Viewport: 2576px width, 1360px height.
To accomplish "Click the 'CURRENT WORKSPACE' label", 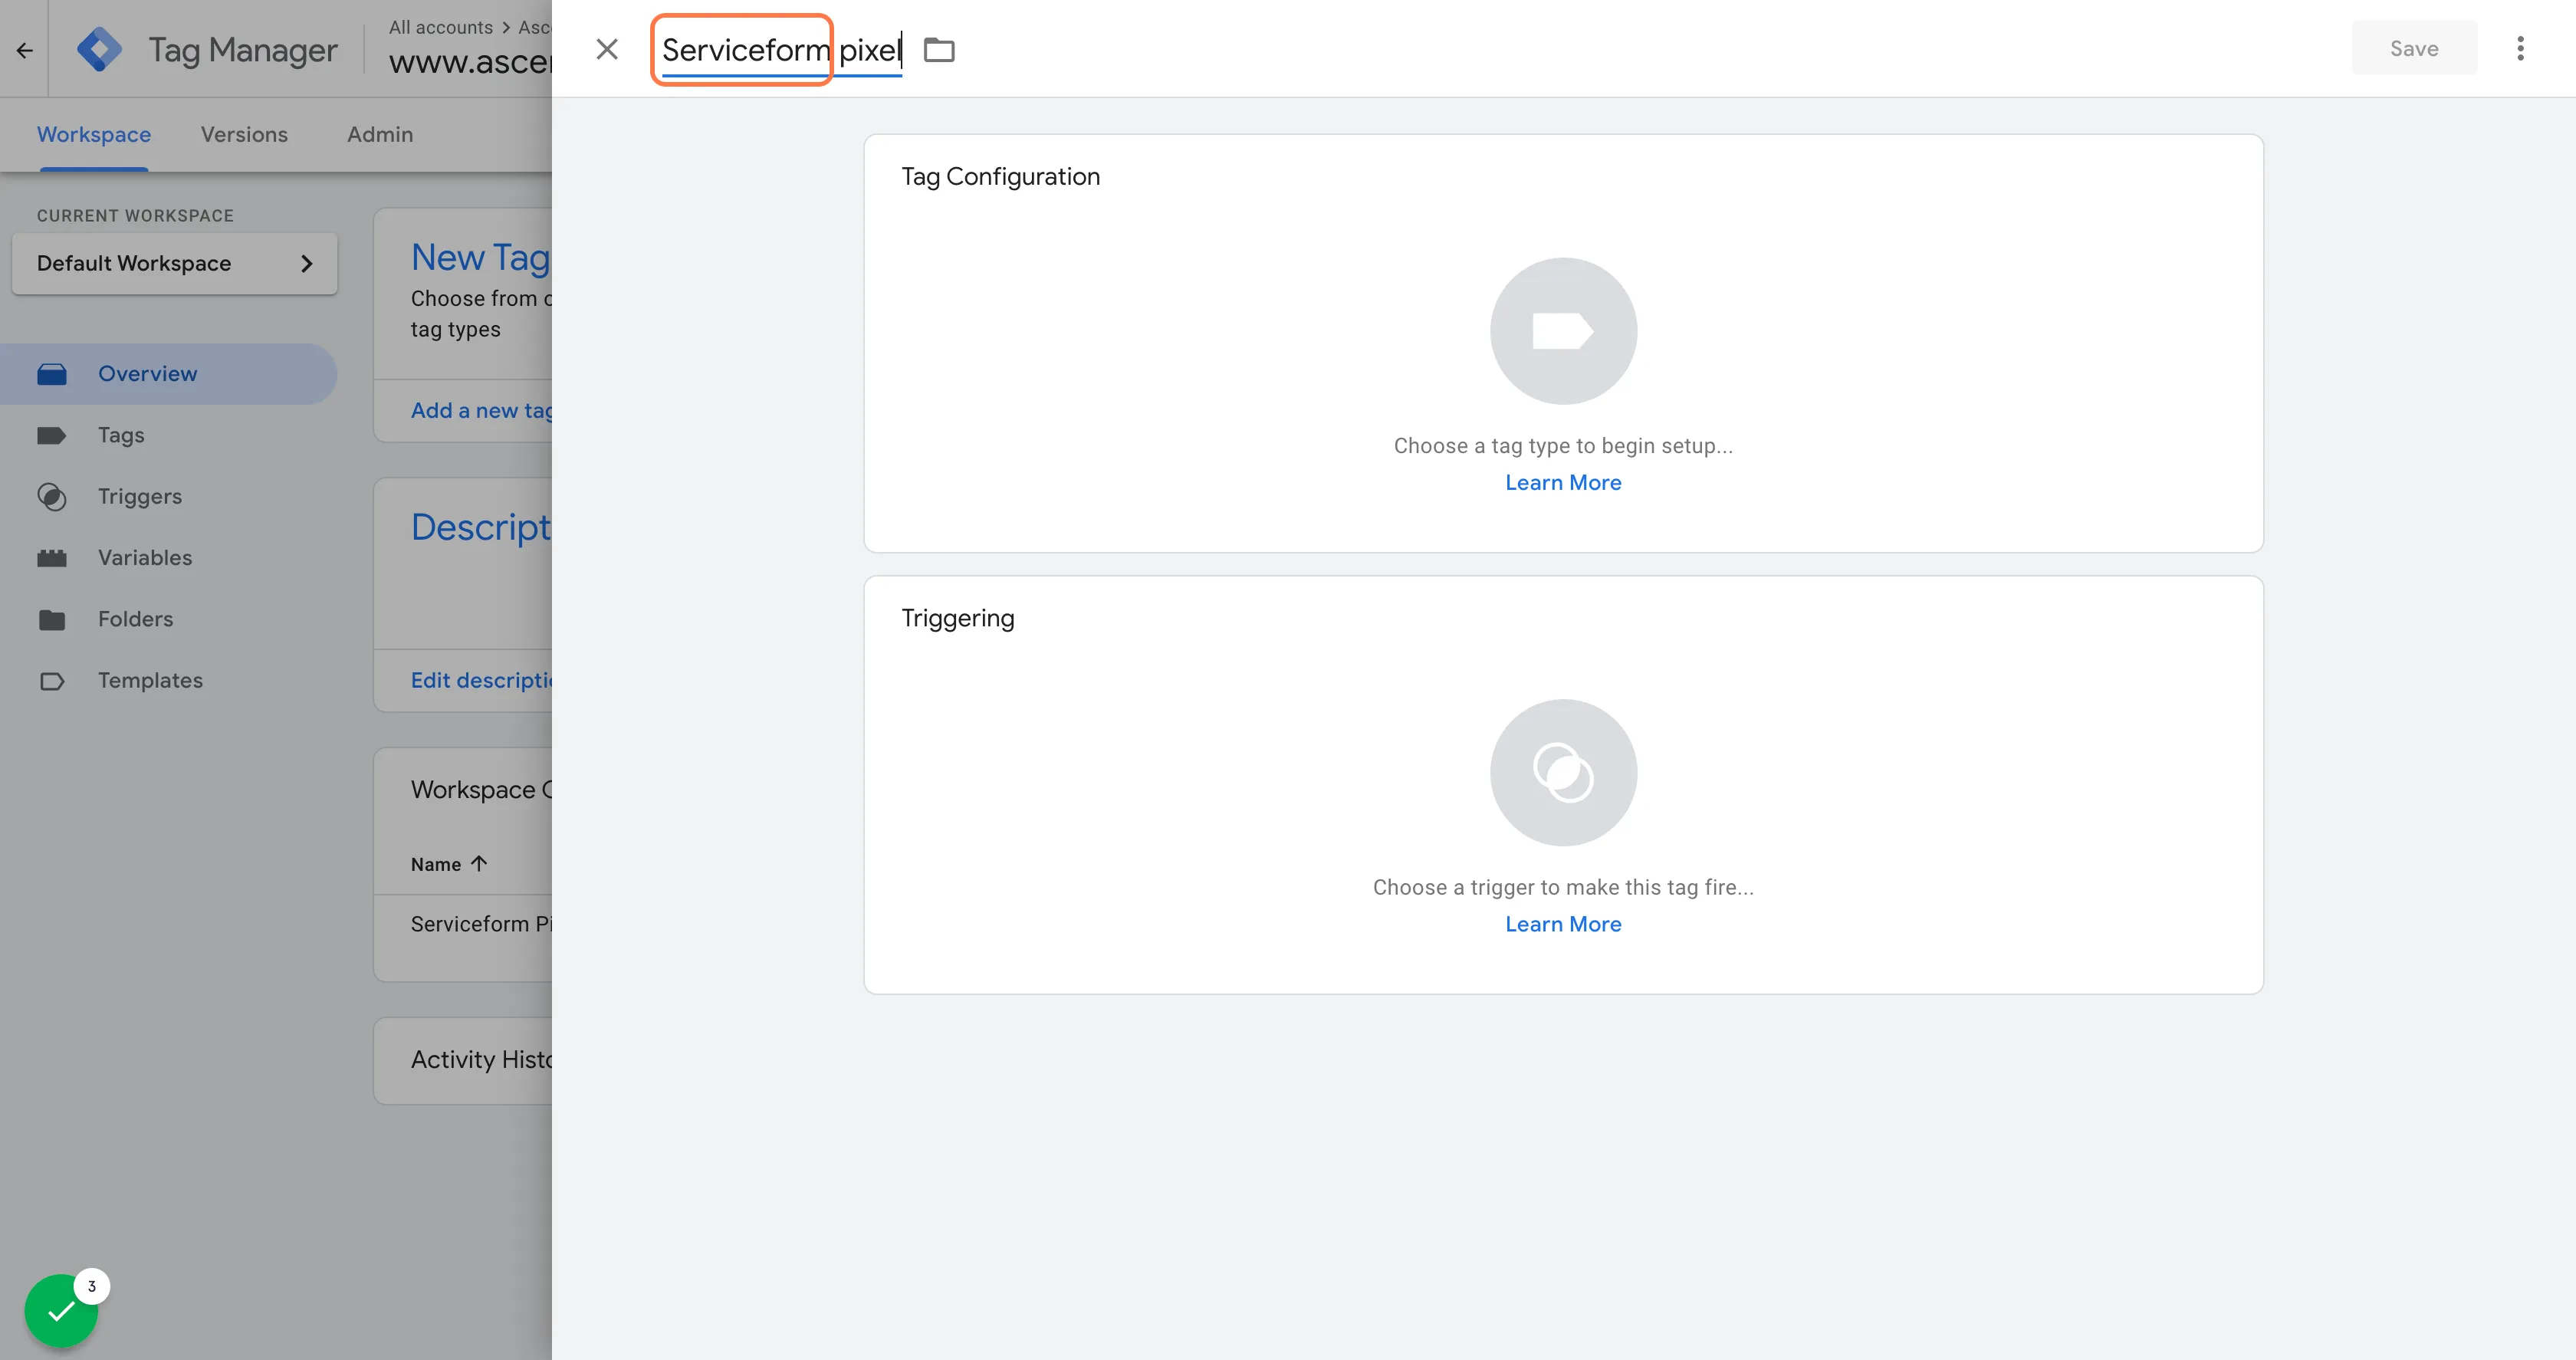I will tap(135, 216).
